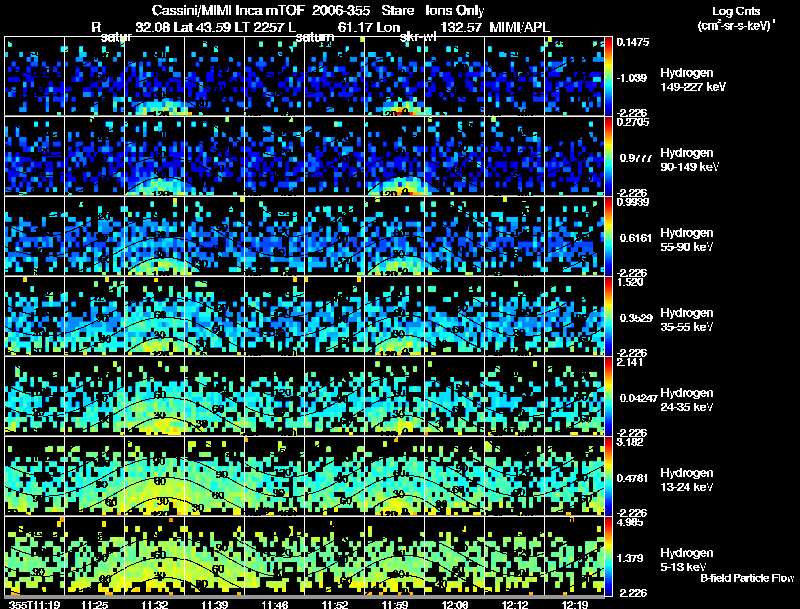Click the Cassini/MIMI Inca mTOF title

coord(228,10)
